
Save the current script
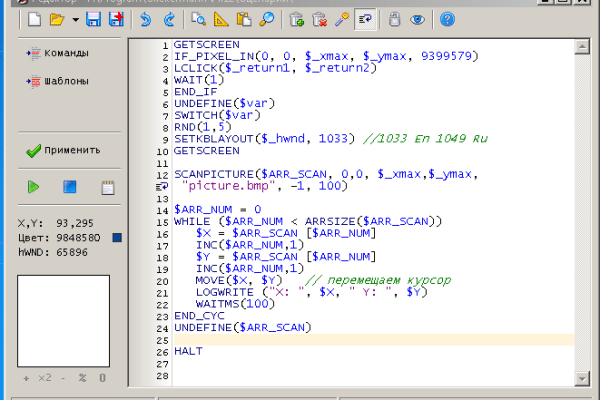[93, 19]
